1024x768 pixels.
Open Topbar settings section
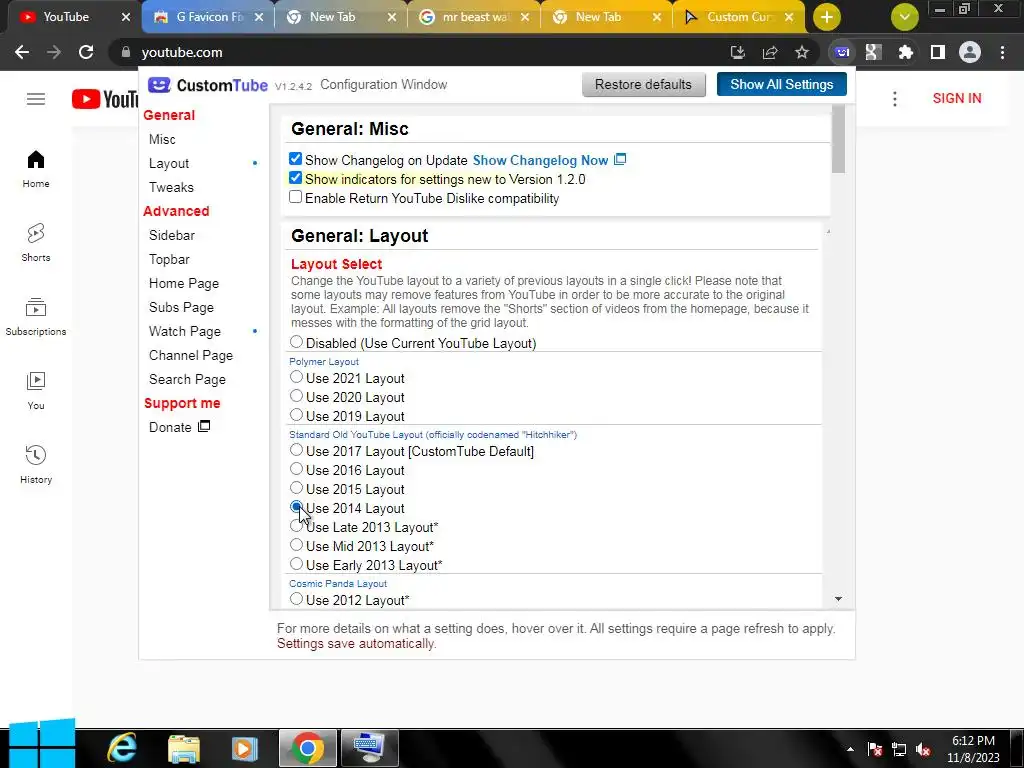[169, 259]
